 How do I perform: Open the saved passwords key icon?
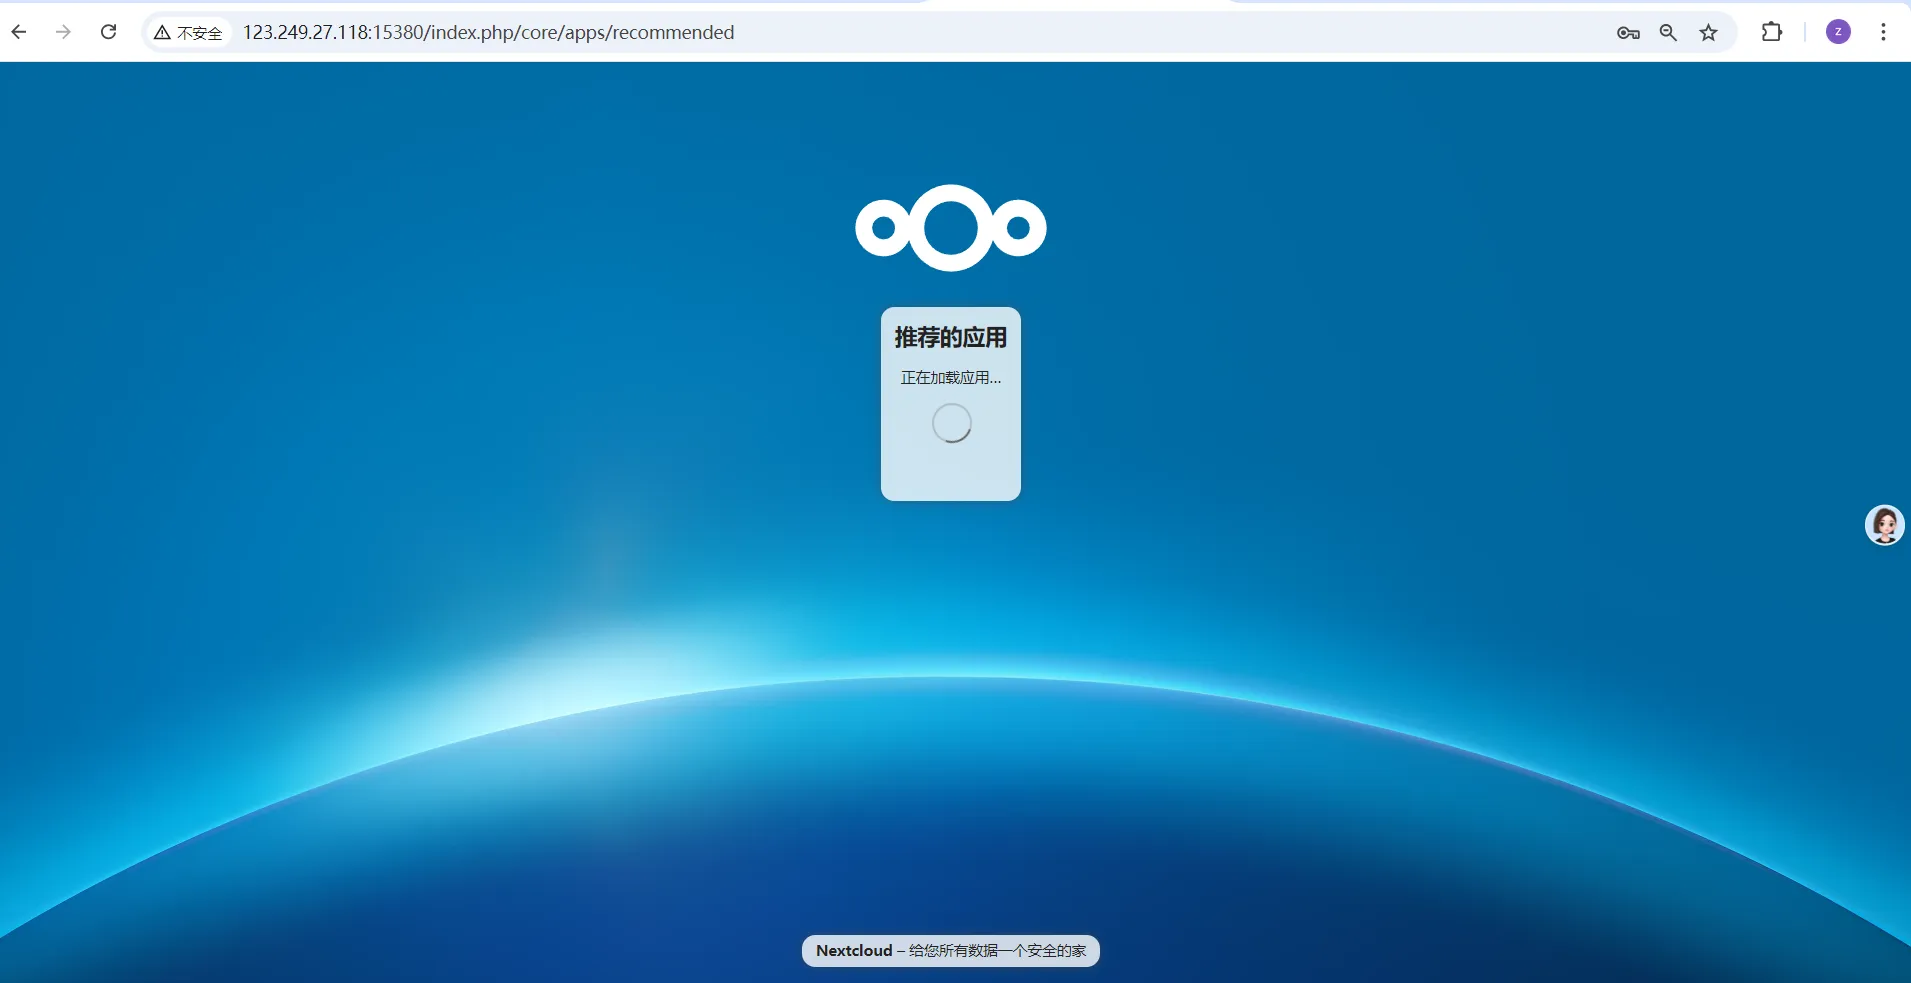click(1628, 33)
